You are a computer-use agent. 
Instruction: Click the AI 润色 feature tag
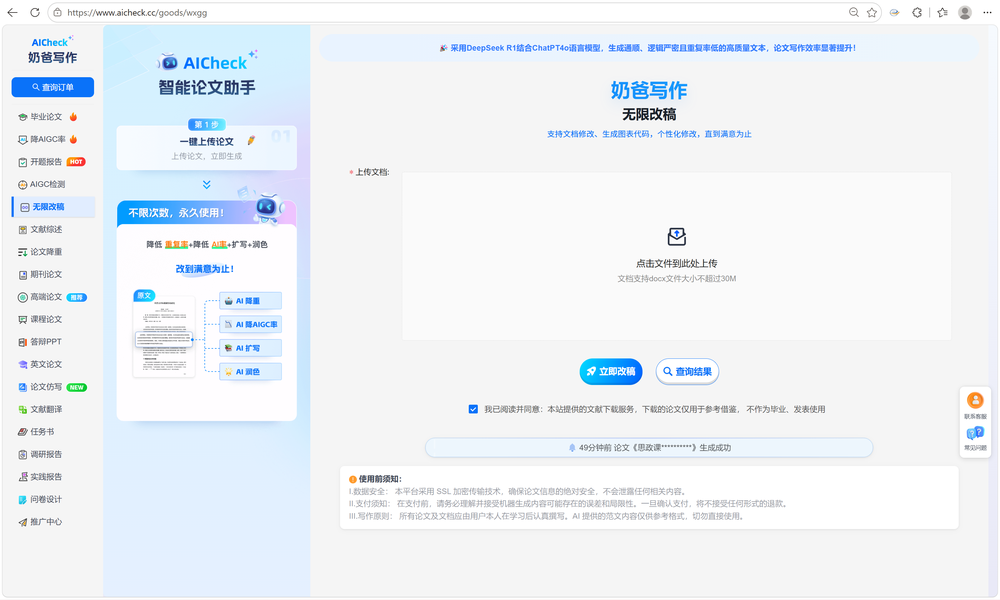point(251,372)
